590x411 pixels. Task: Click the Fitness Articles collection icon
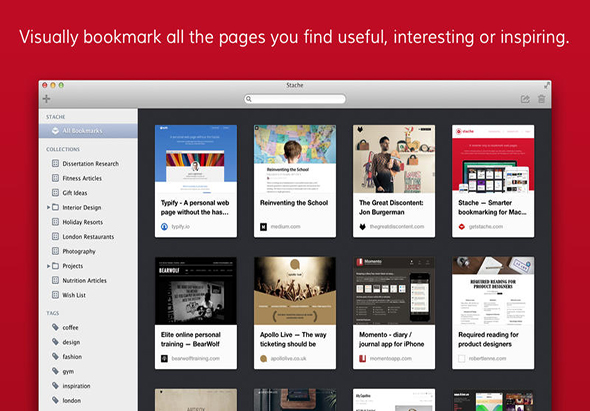55,178
